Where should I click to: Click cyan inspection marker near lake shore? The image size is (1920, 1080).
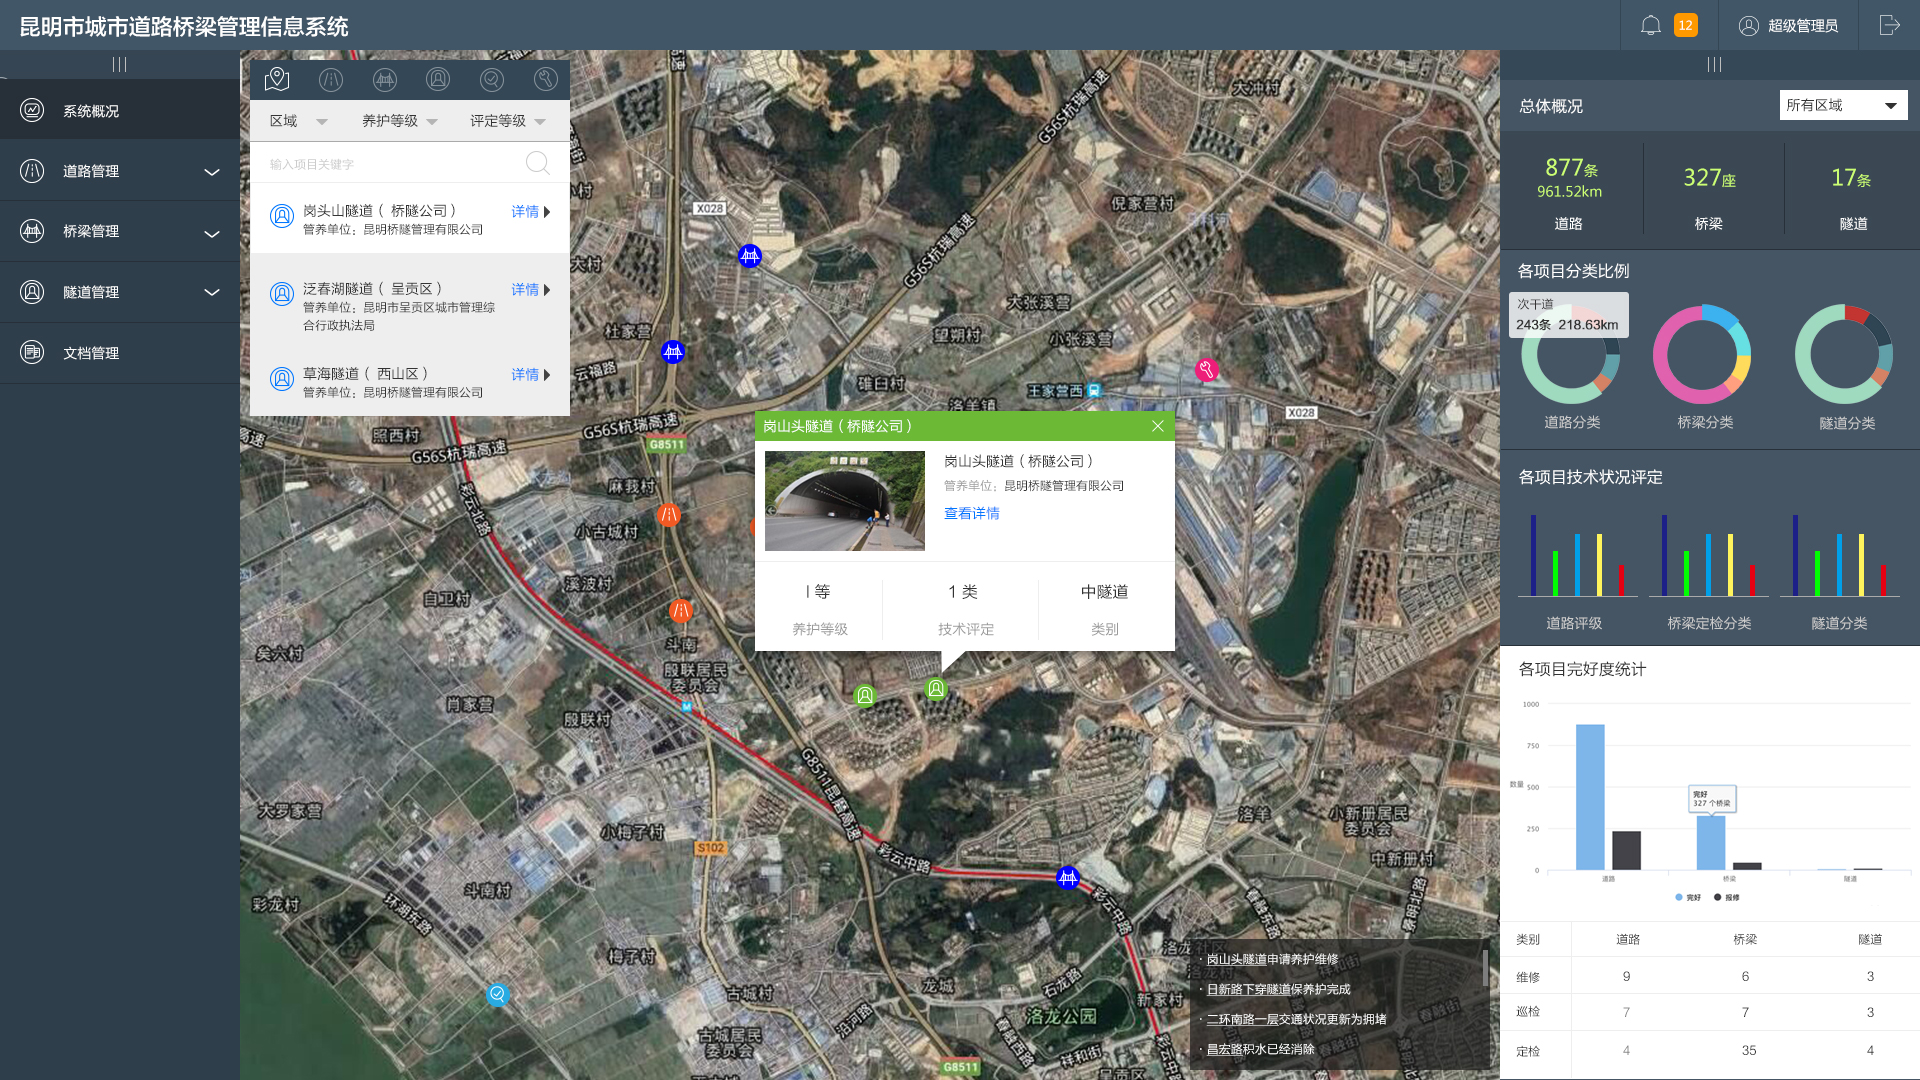click(x=497, y=994)
